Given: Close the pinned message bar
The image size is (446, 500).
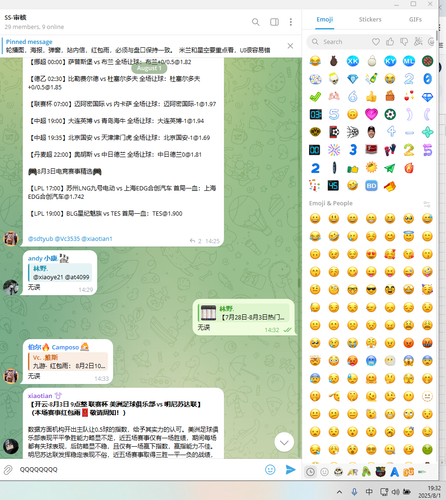Looking at the screenshot, I should pos(290,46).
